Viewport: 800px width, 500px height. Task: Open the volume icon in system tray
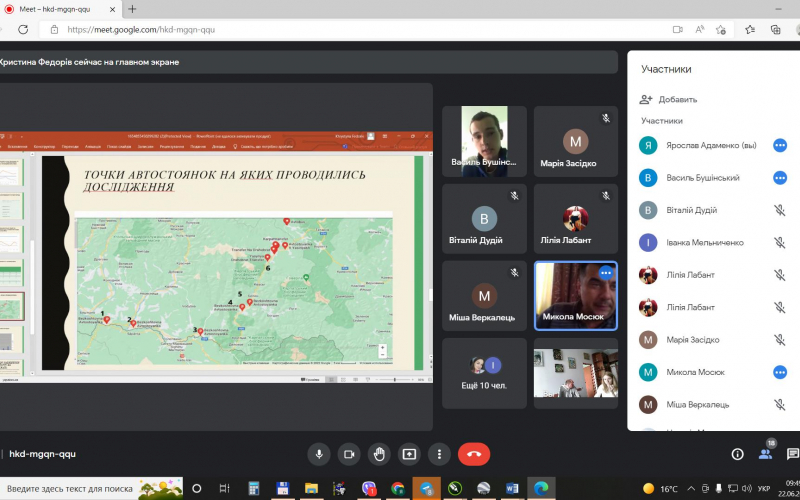point(747,489)
